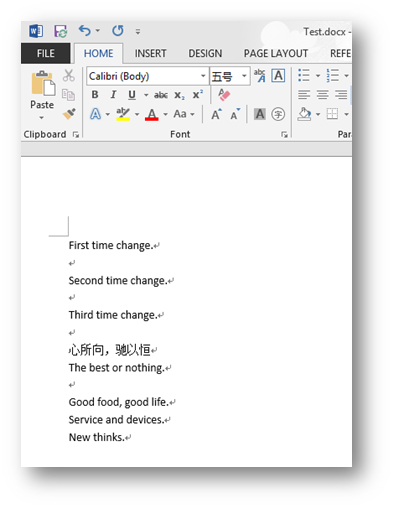Click the Shading paint bucket icon
Viewport: 394px width, 509px height.
coord(304,114)
